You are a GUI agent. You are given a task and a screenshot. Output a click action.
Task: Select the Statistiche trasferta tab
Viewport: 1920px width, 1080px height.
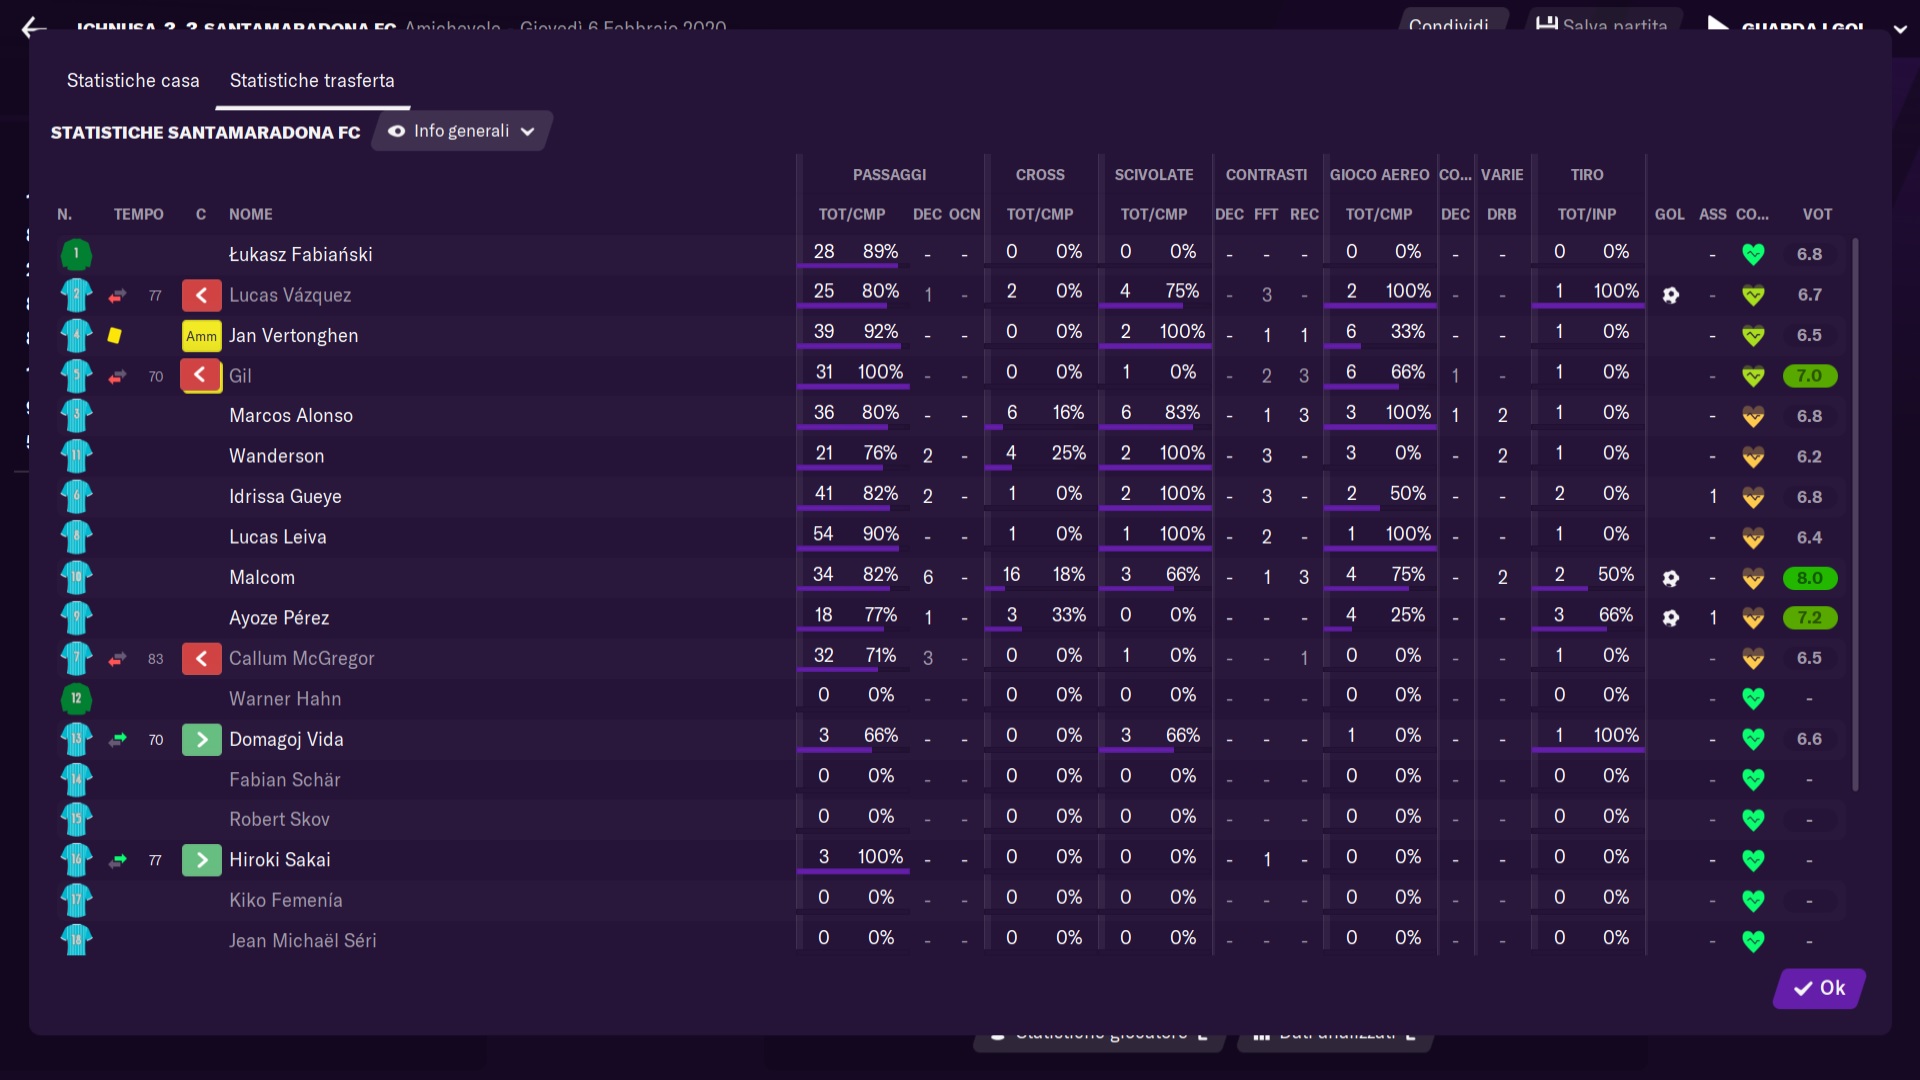(312, 81)
